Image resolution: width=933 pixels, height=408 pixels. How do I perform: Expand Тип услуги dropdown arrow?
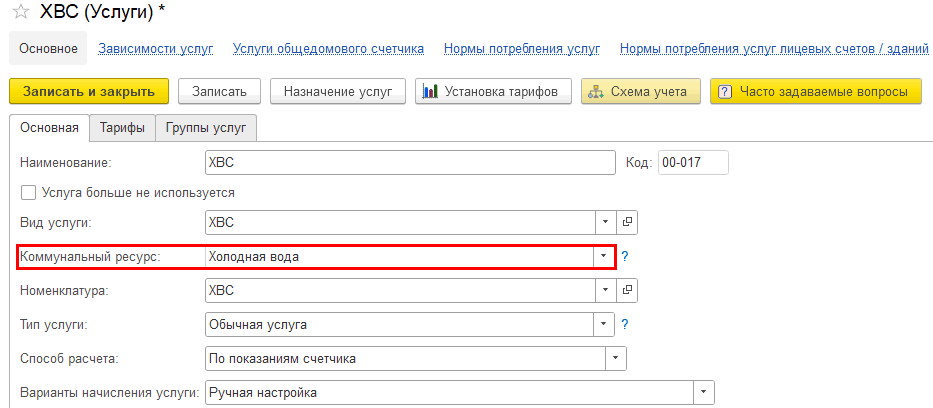603,324
